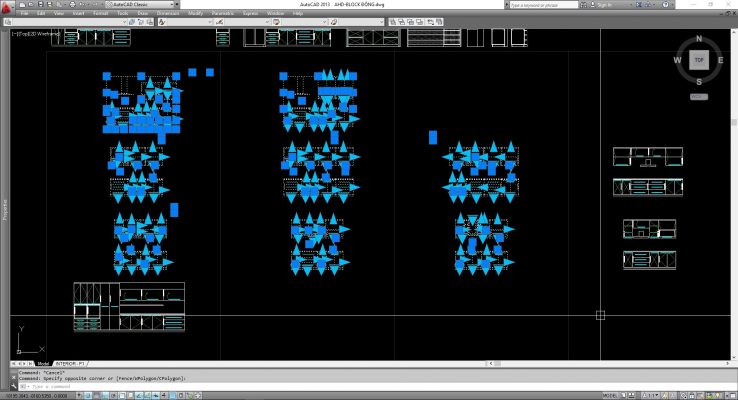
Task: Click the AutoCAD application menu logo
Action: [6, 6]
